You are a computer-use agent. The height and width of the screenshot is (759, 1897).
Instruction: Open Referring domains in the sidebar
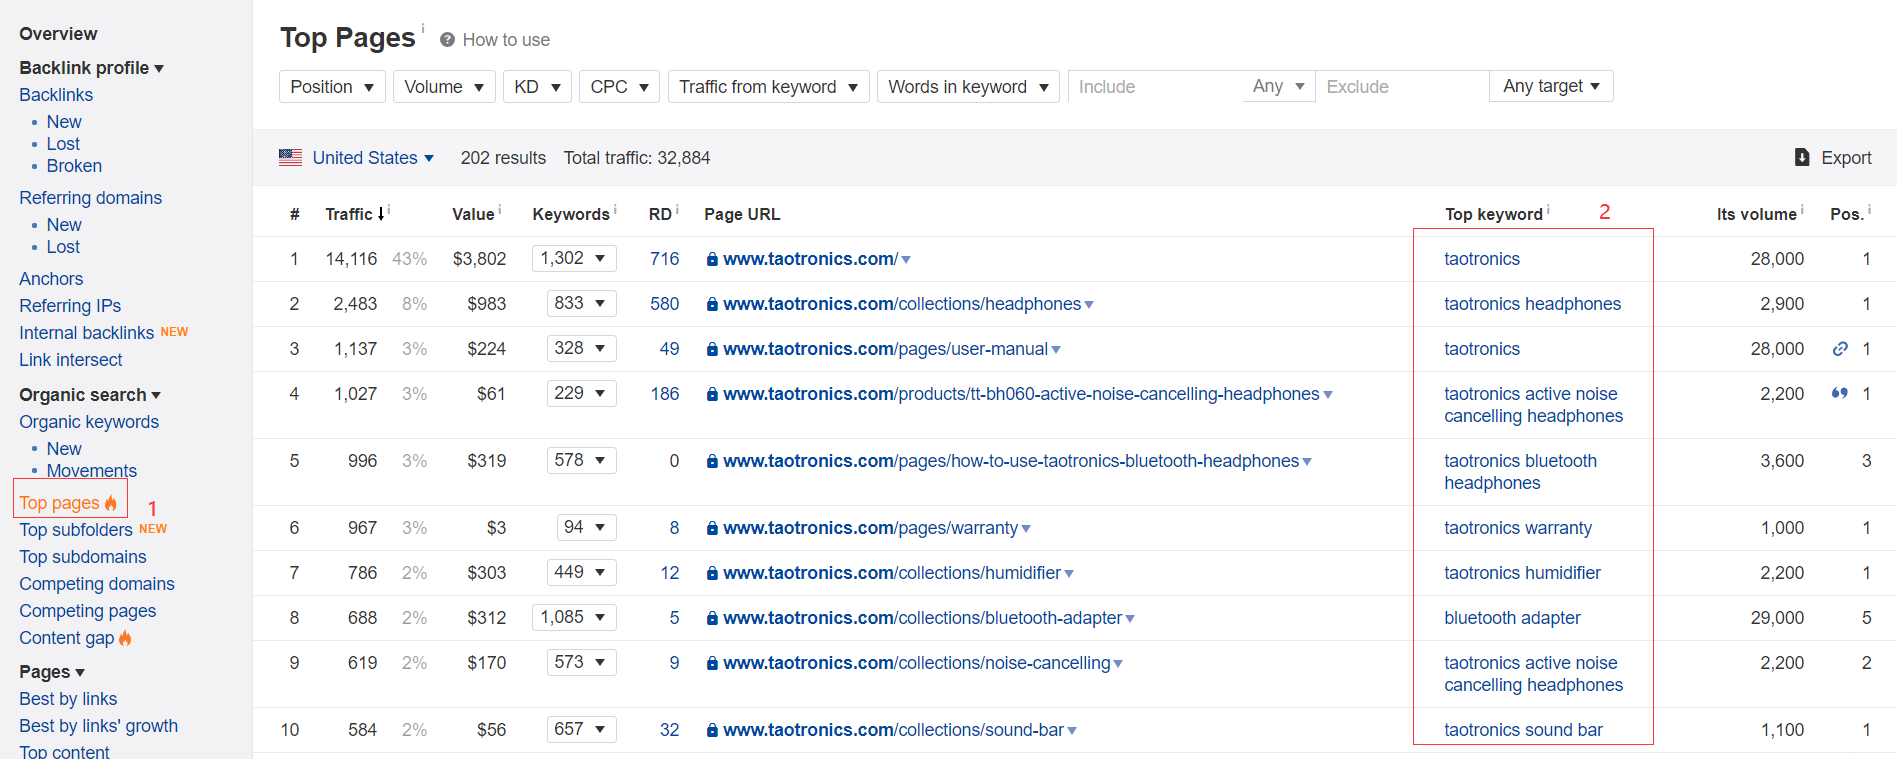(x=90, y=198)
